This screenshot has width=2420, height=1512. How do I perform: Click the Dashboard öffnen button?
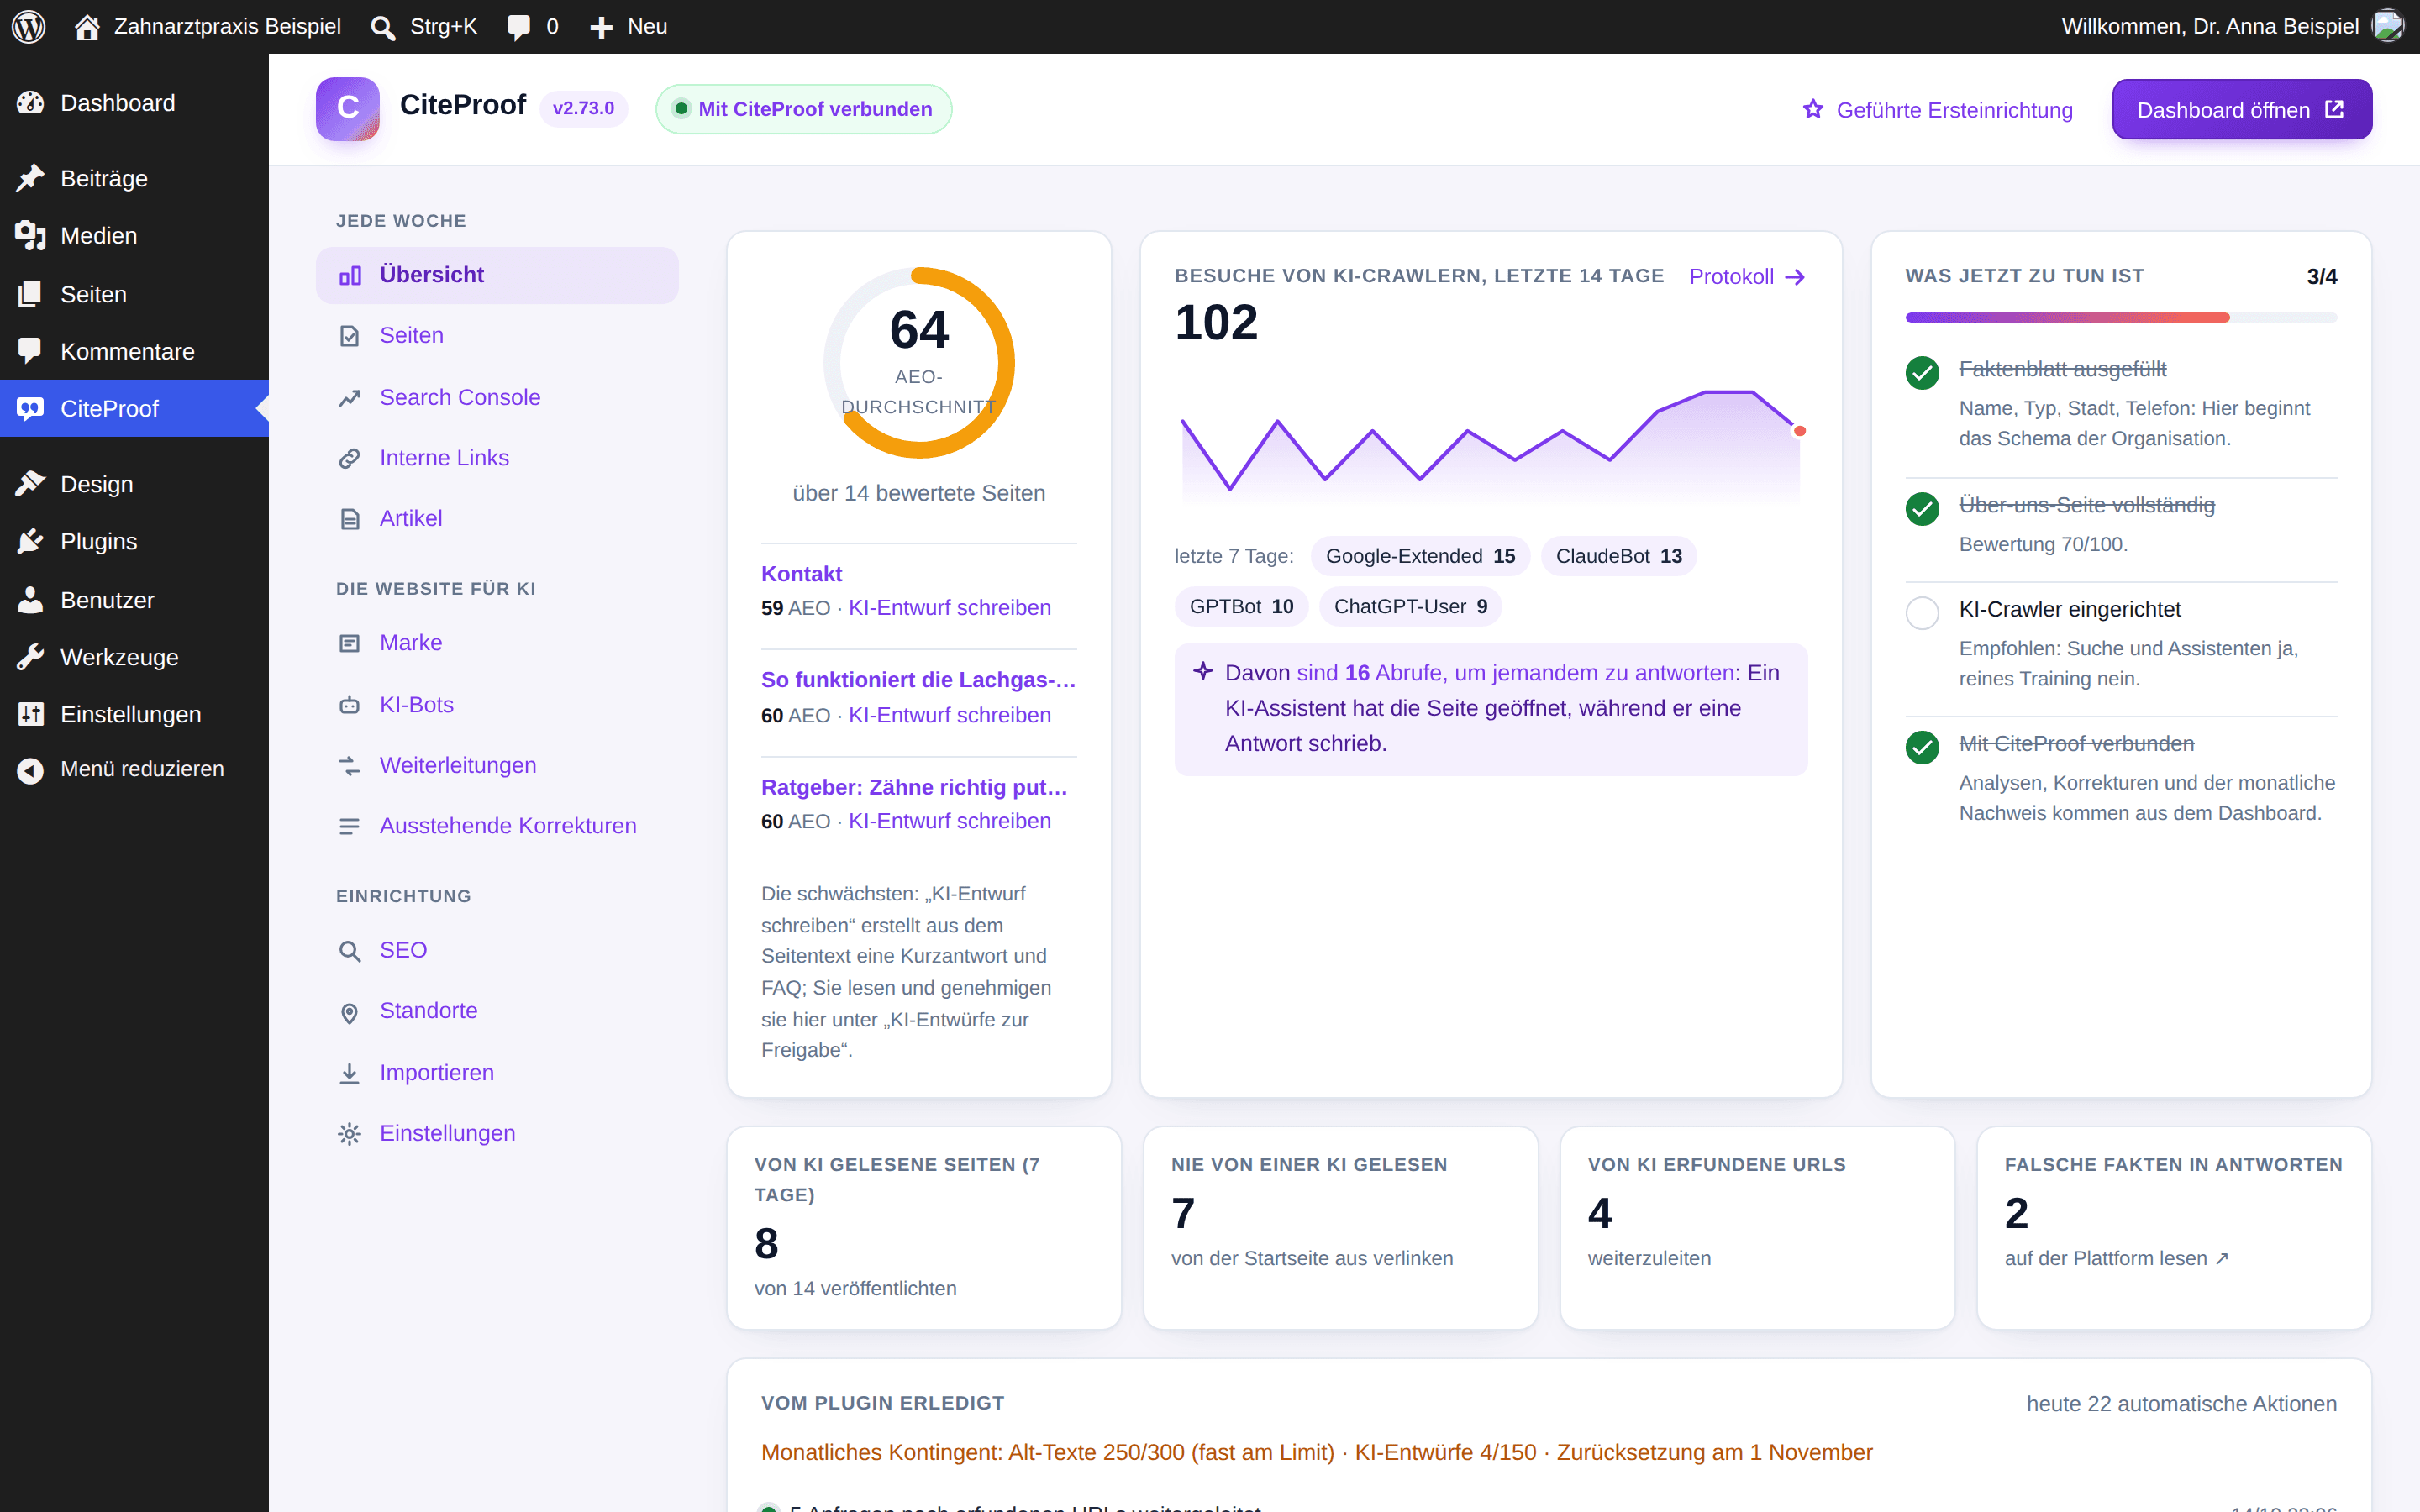(2241, 109)
